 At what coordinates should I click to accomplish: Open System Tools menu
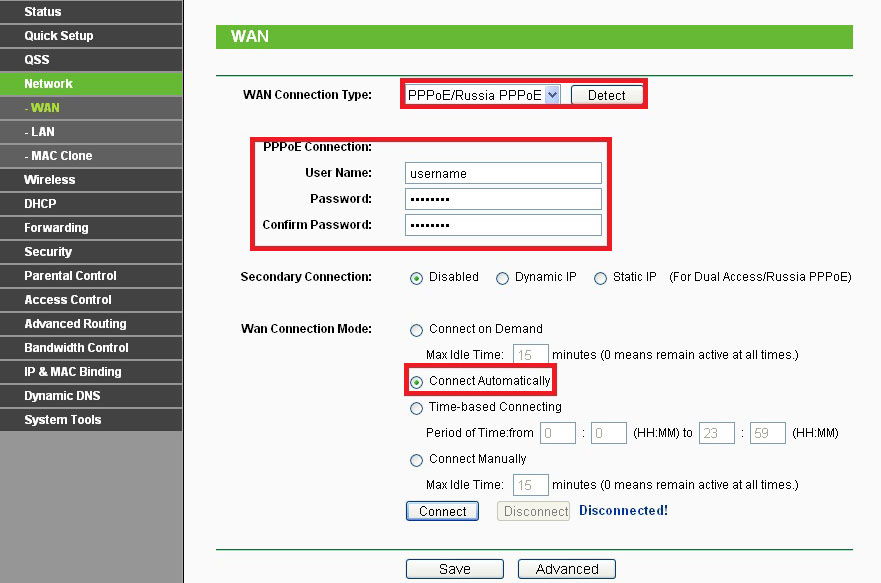[x=91, y=420]
